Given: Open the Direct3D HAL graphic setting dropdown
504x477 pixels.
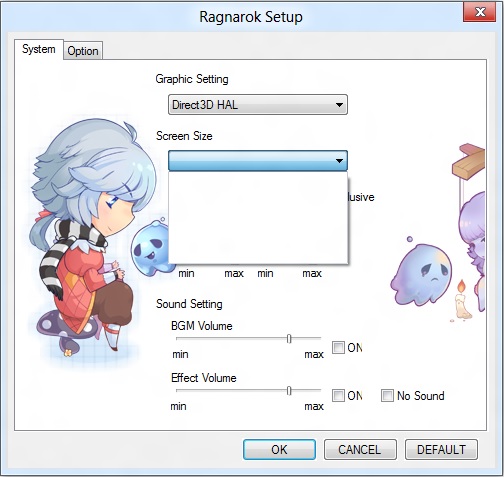Looking at the screenshot, I should click(258, 105).
